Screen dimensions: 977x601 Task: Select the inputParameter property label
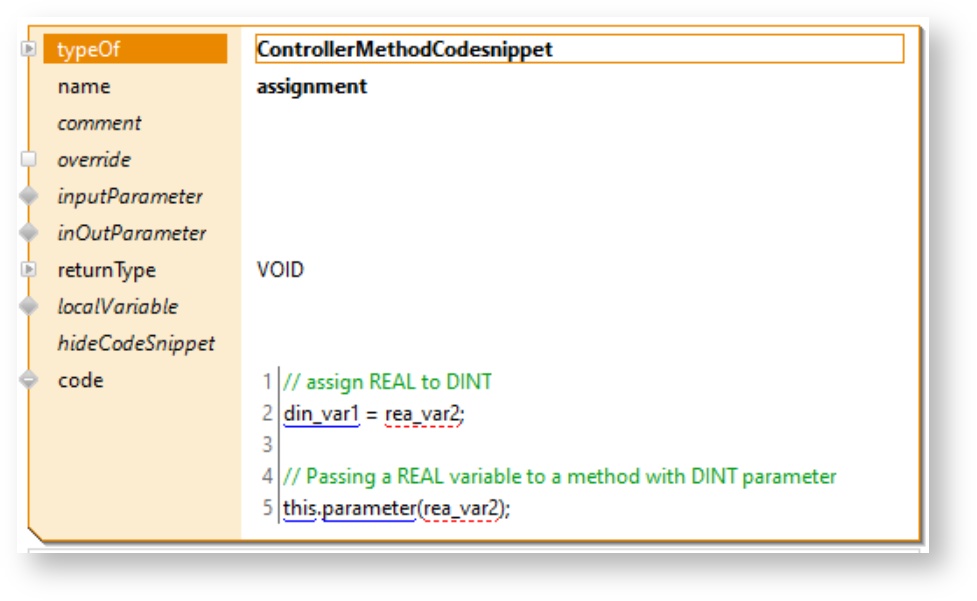coord(130,197)
